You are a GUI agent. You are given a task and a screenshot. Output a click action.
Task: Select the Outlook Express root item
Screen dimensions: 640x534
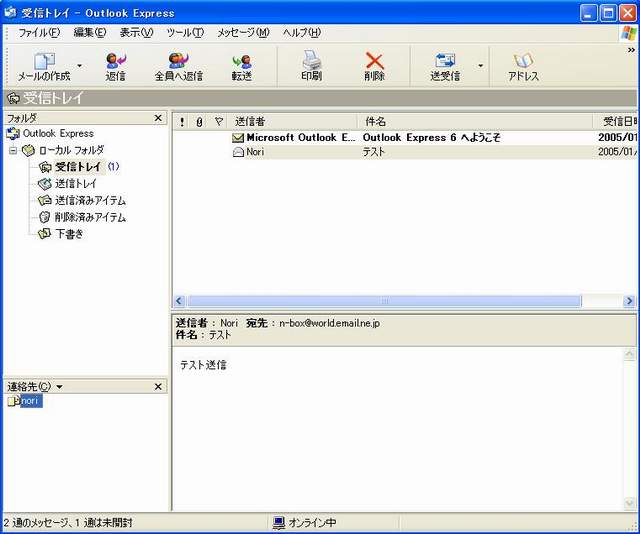pos(58,134)
